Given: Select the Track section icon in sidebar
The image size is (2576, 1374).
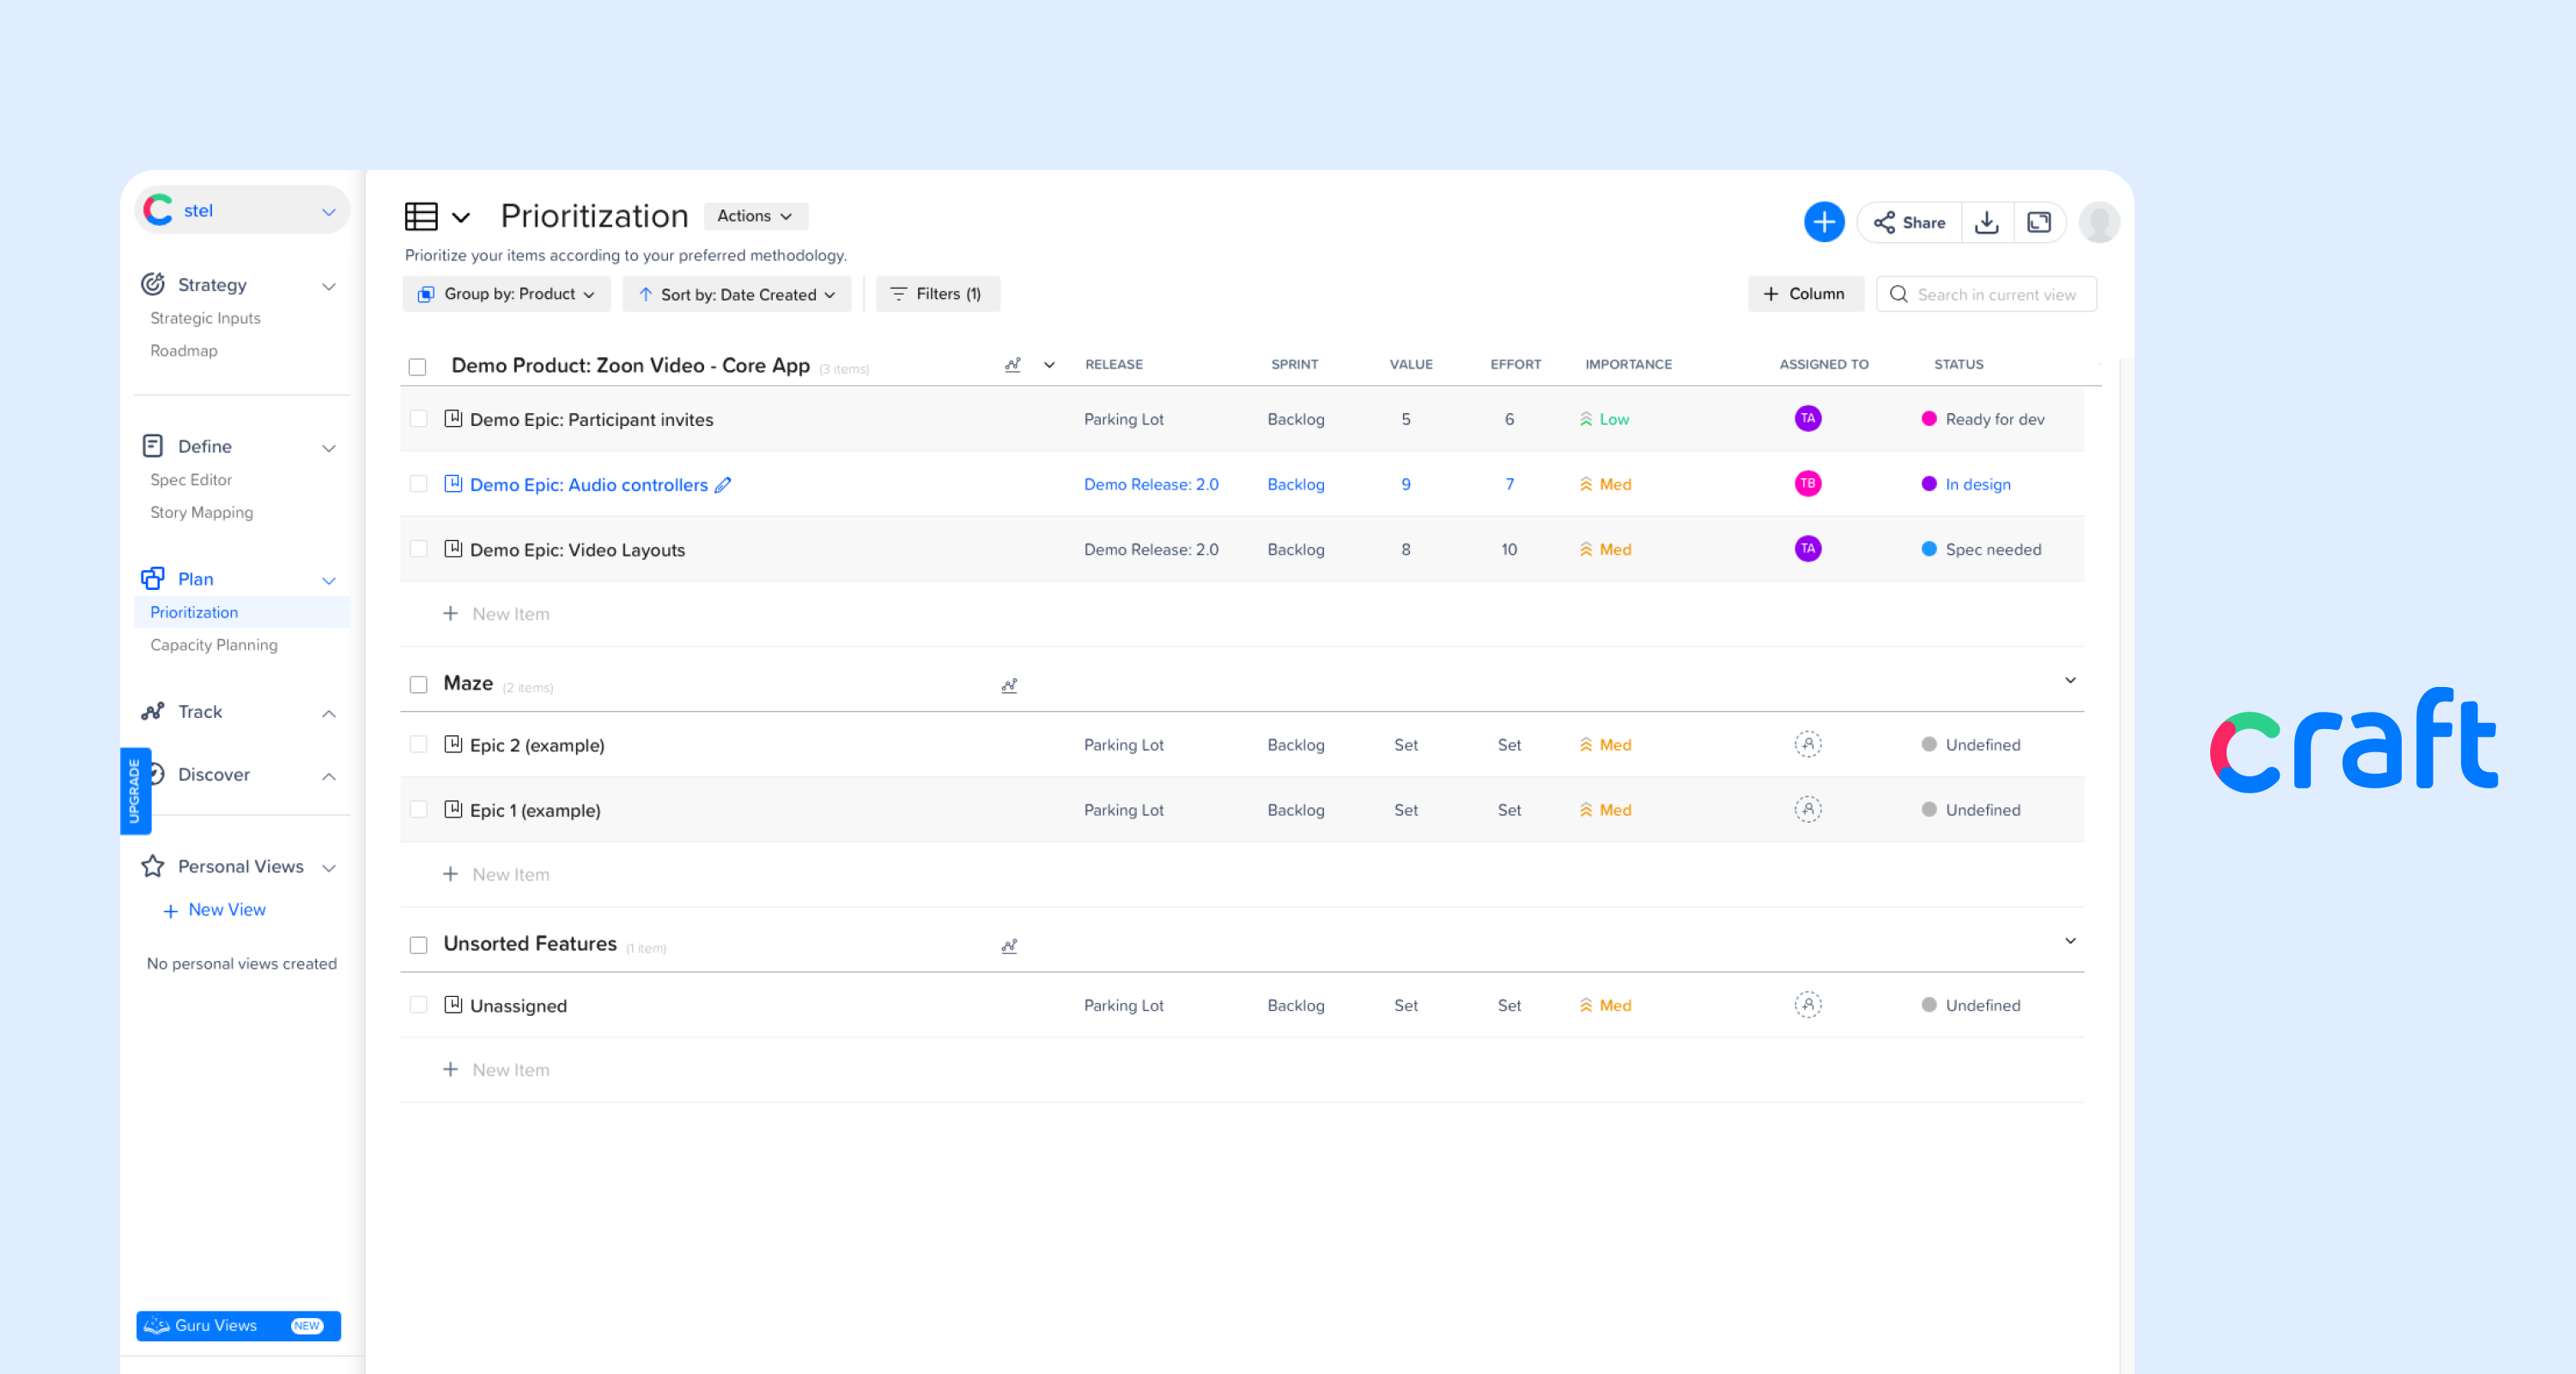Looking at the screenshot, I should coord(153,712).
